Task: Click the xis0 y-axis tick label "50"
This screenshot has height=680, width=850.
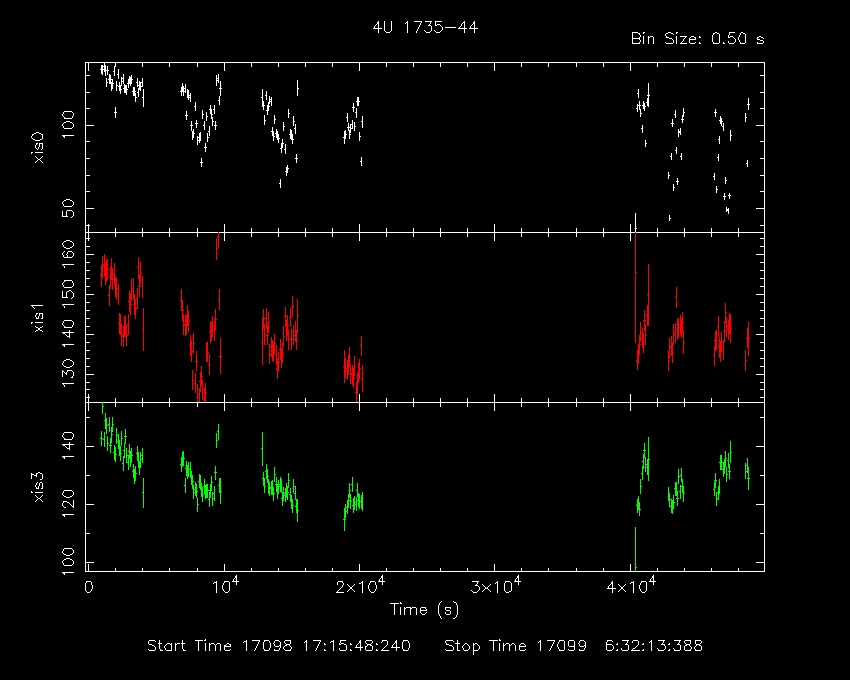Action: [68, 208]
